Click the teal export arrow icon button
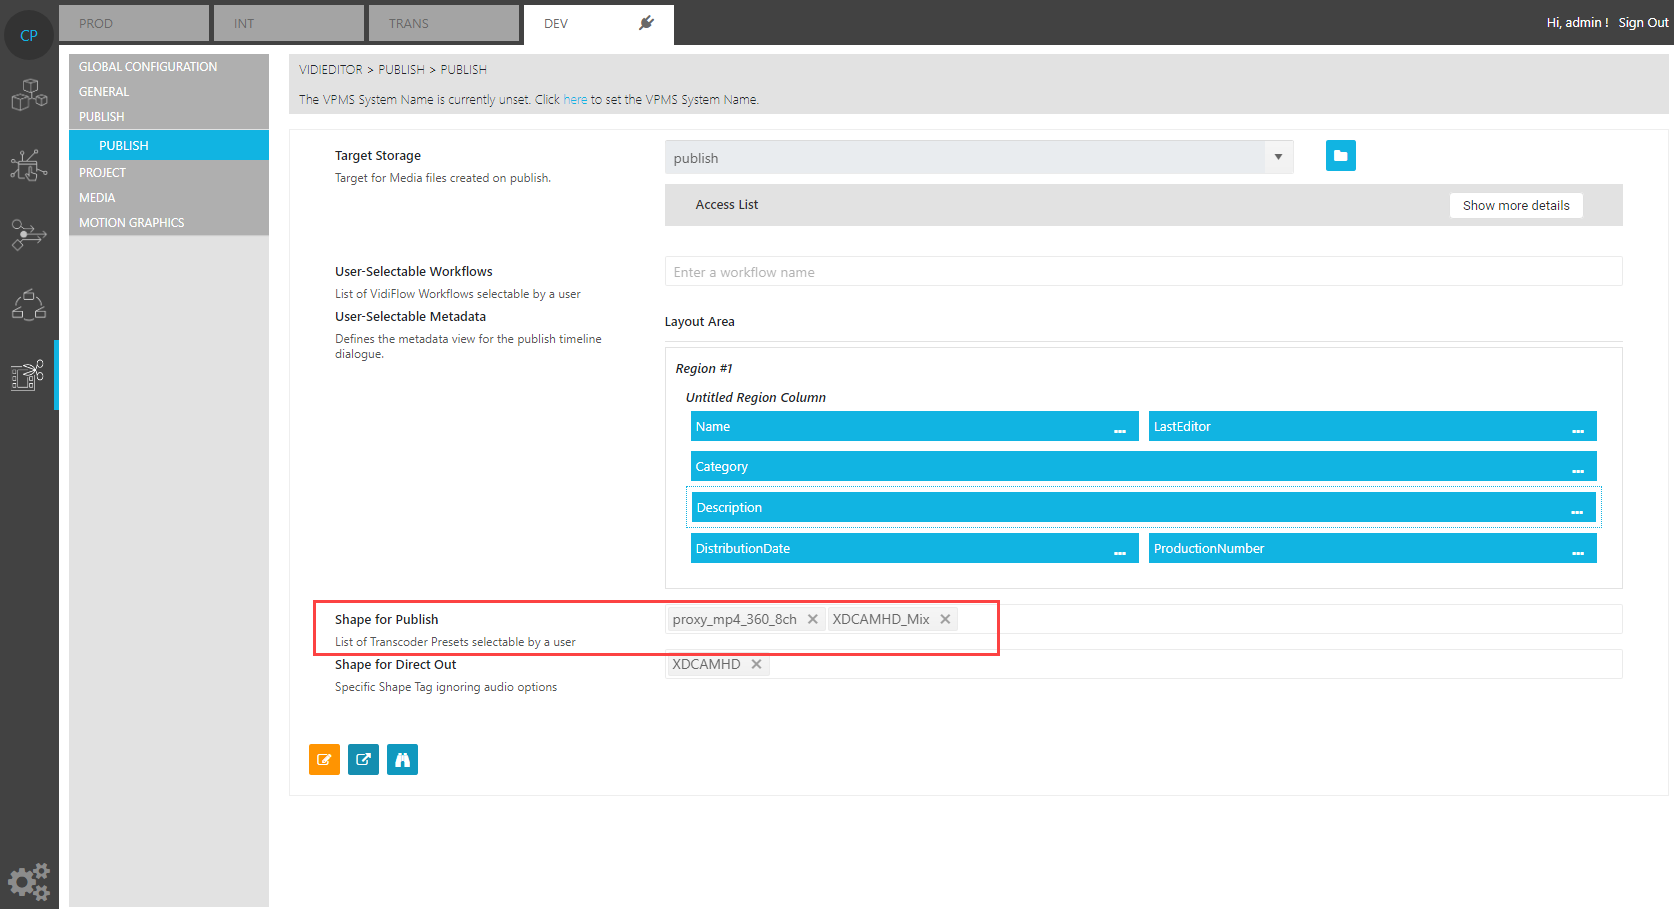The image size is (1674, 909). [363, 760]
